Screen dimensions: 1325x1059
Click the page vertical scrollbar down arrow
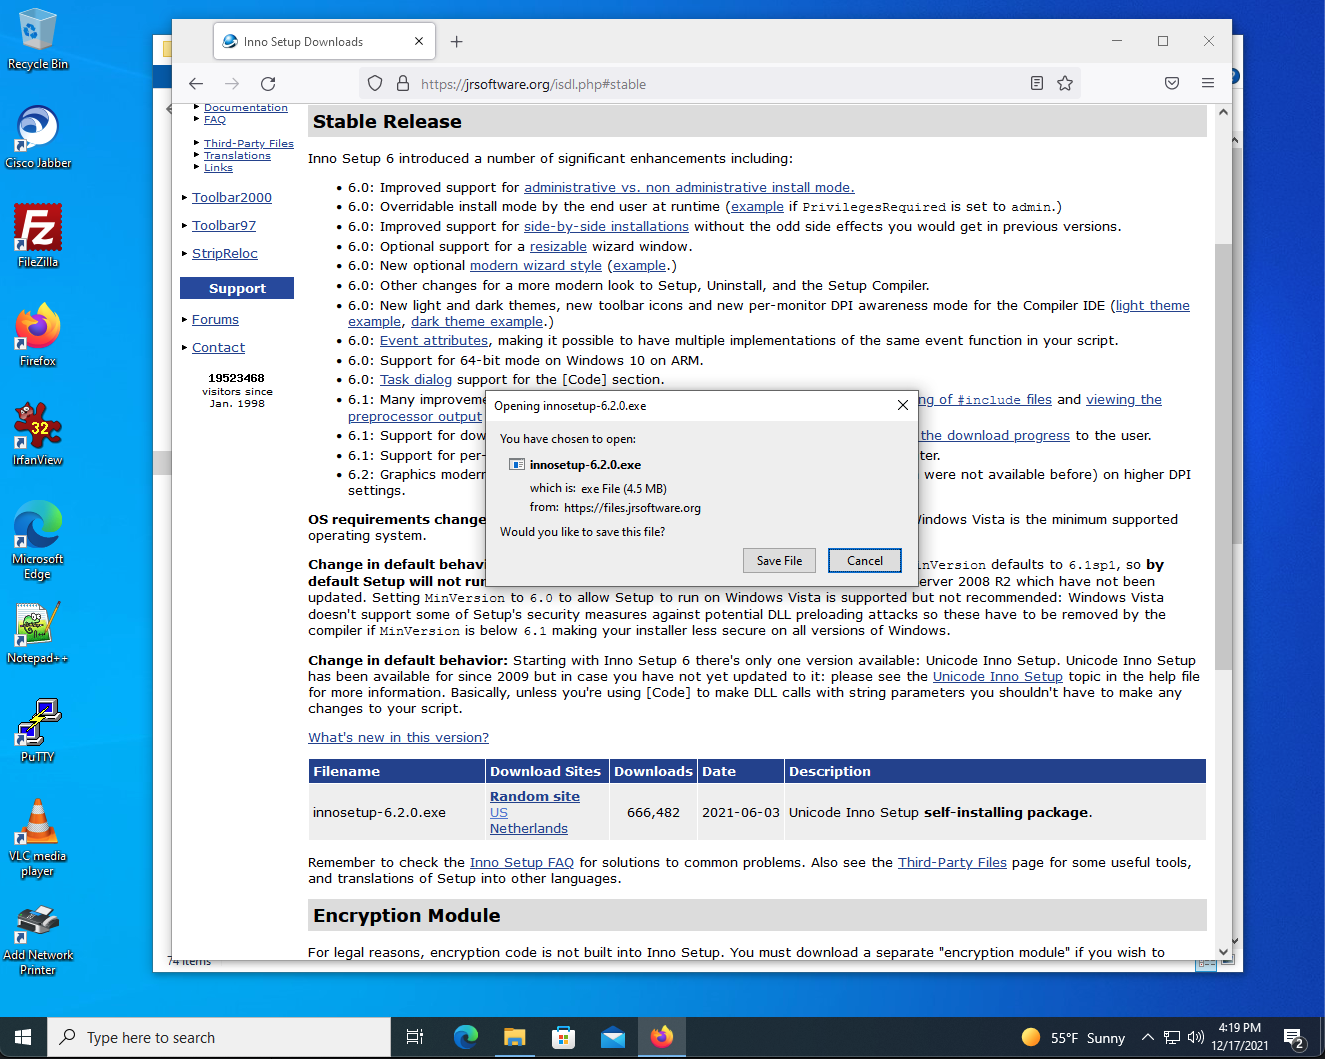pos(1223,952)
